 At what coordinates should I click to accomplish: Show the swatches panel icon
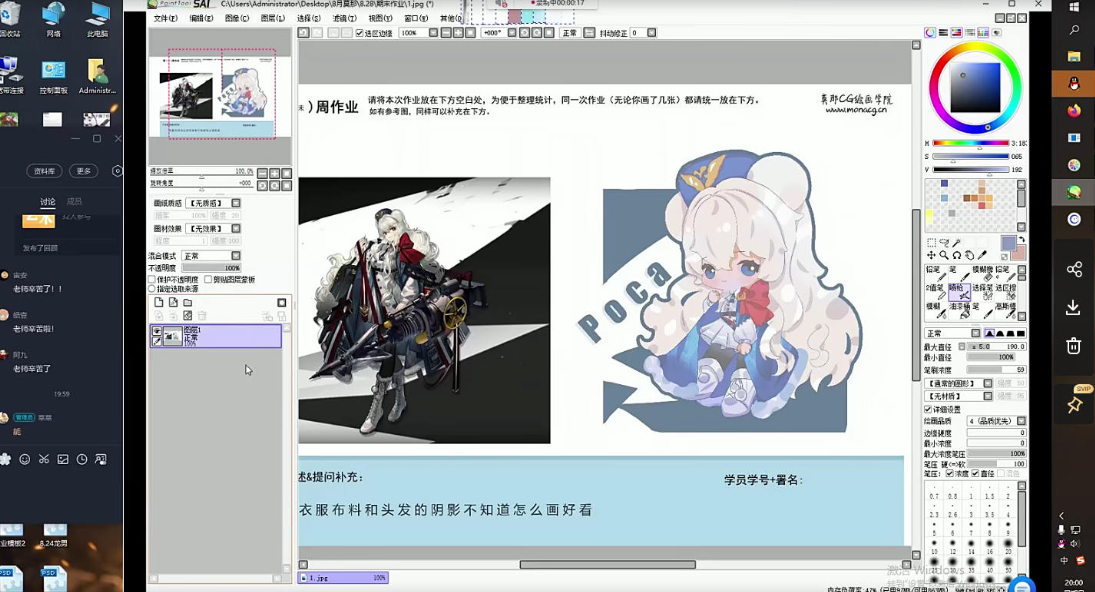[x=983, y=33]
